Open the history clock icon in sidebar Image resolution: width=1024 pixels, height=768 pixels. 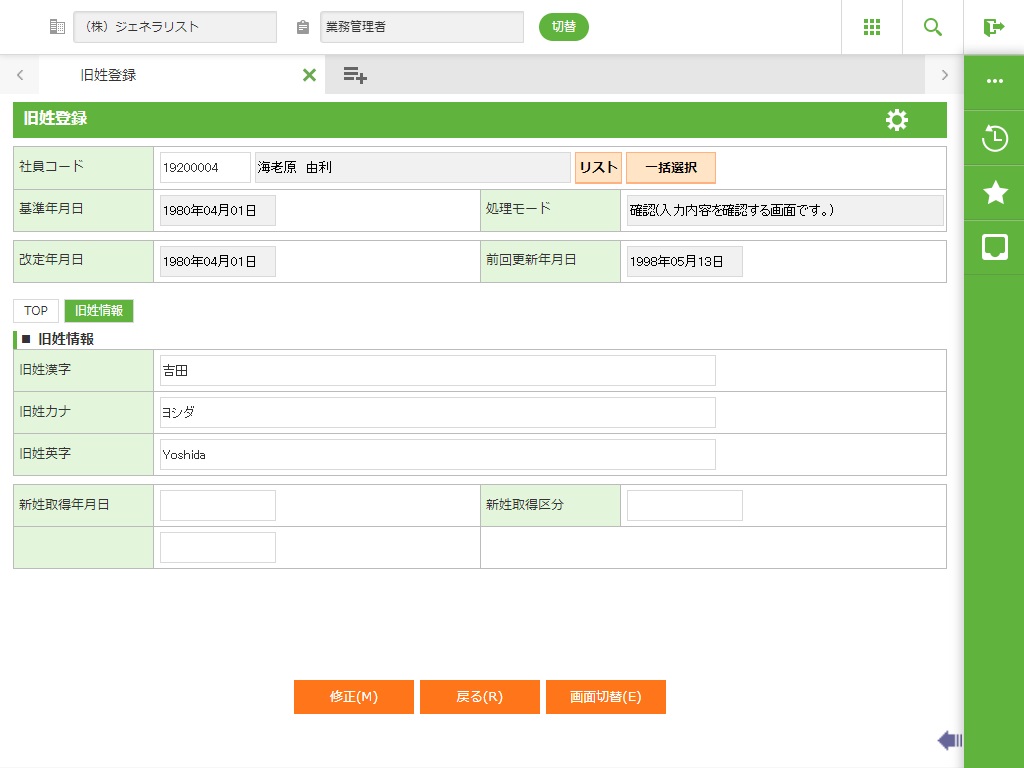pos(994,138)
